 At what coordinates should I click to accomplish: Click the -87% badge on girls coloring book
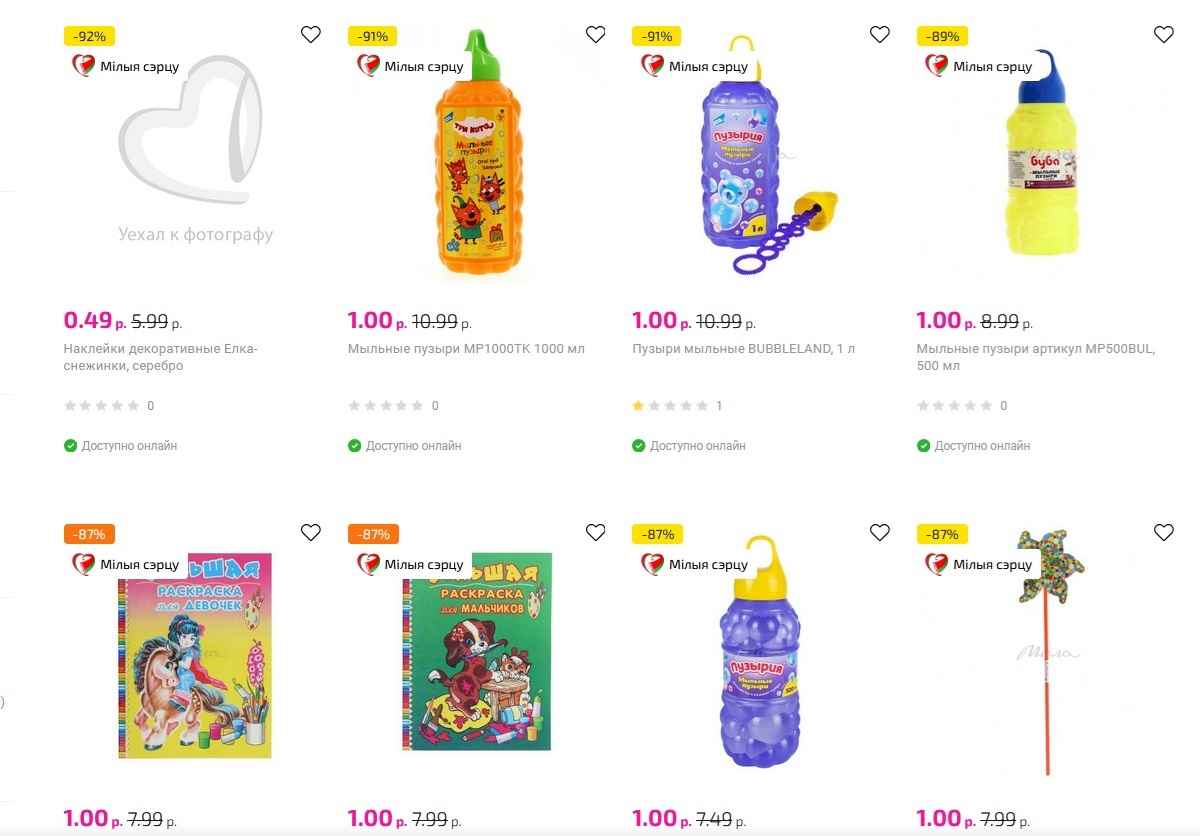pos(89,533)
